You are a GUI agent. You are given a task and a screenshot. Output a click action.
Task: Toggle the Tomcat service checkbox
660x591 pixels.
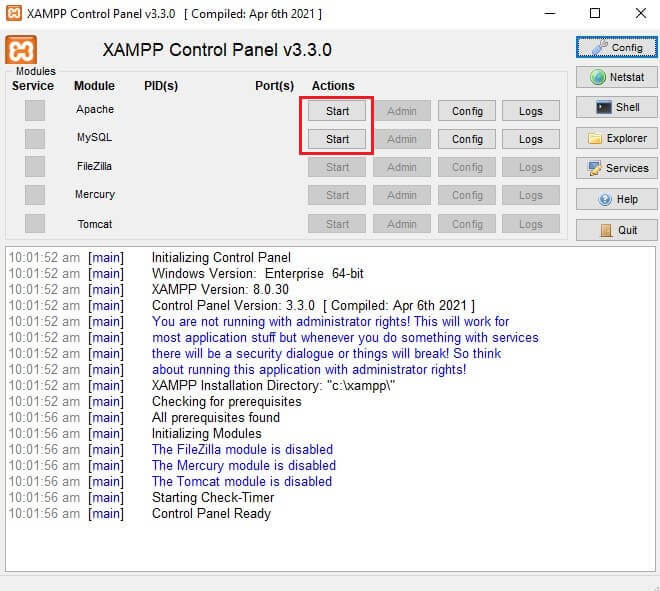[x=35, y=223]
